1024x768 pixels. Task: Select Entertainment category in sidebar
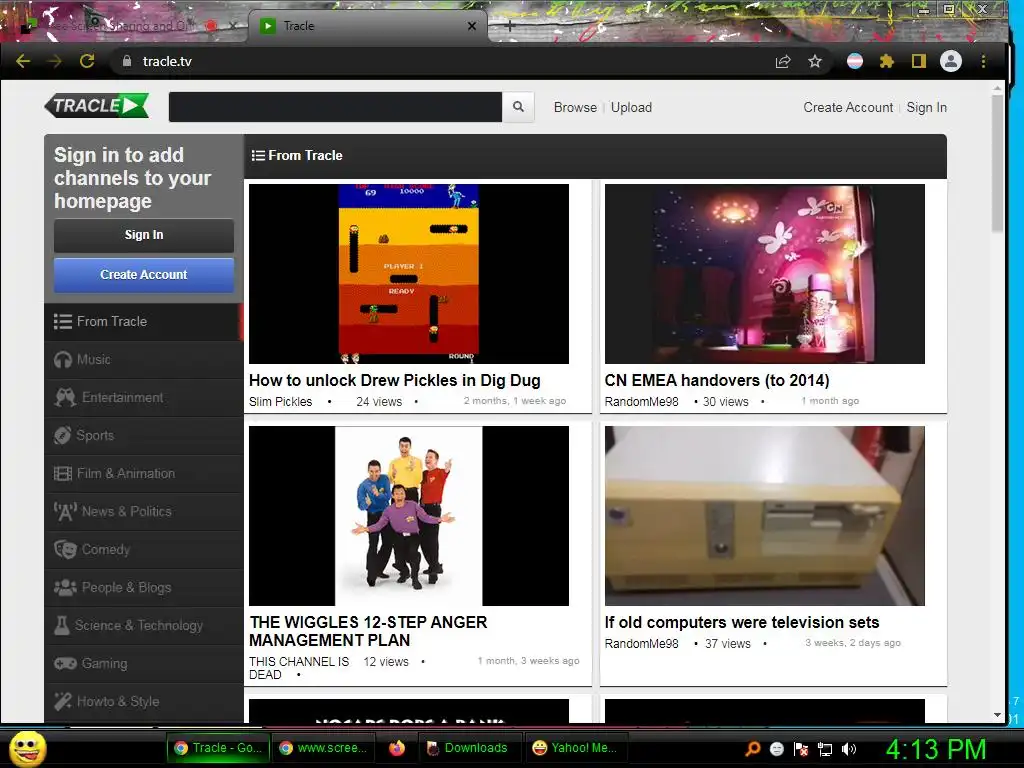(144, 398)
